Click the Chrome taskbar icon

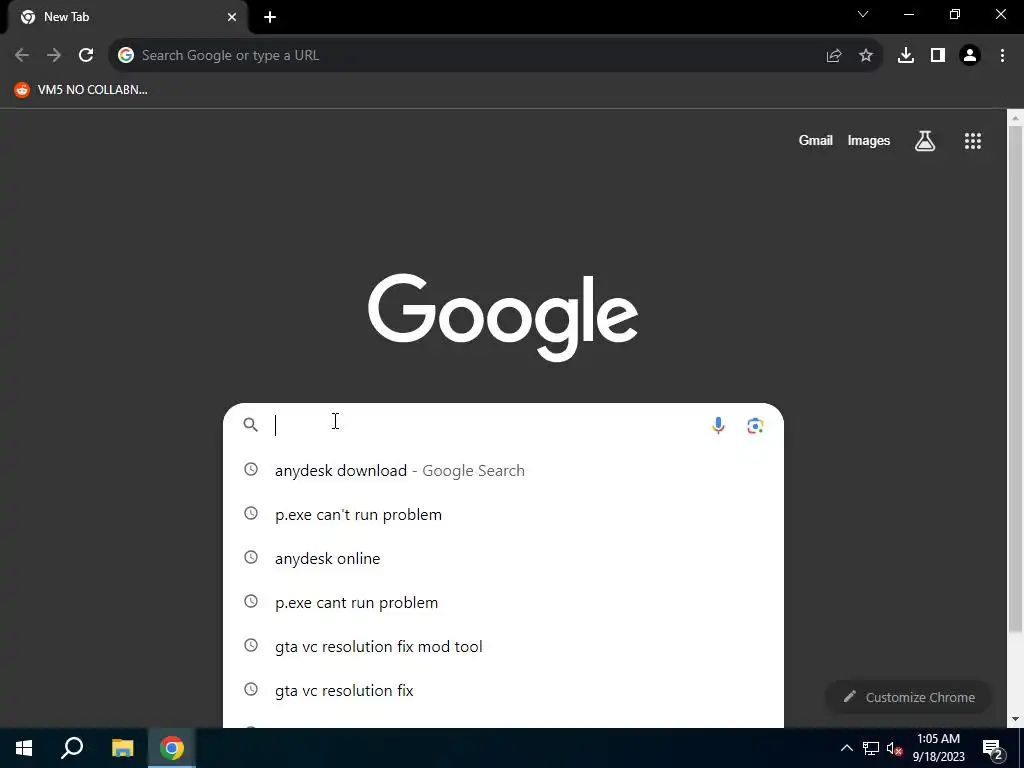click(x=172, y=748)
